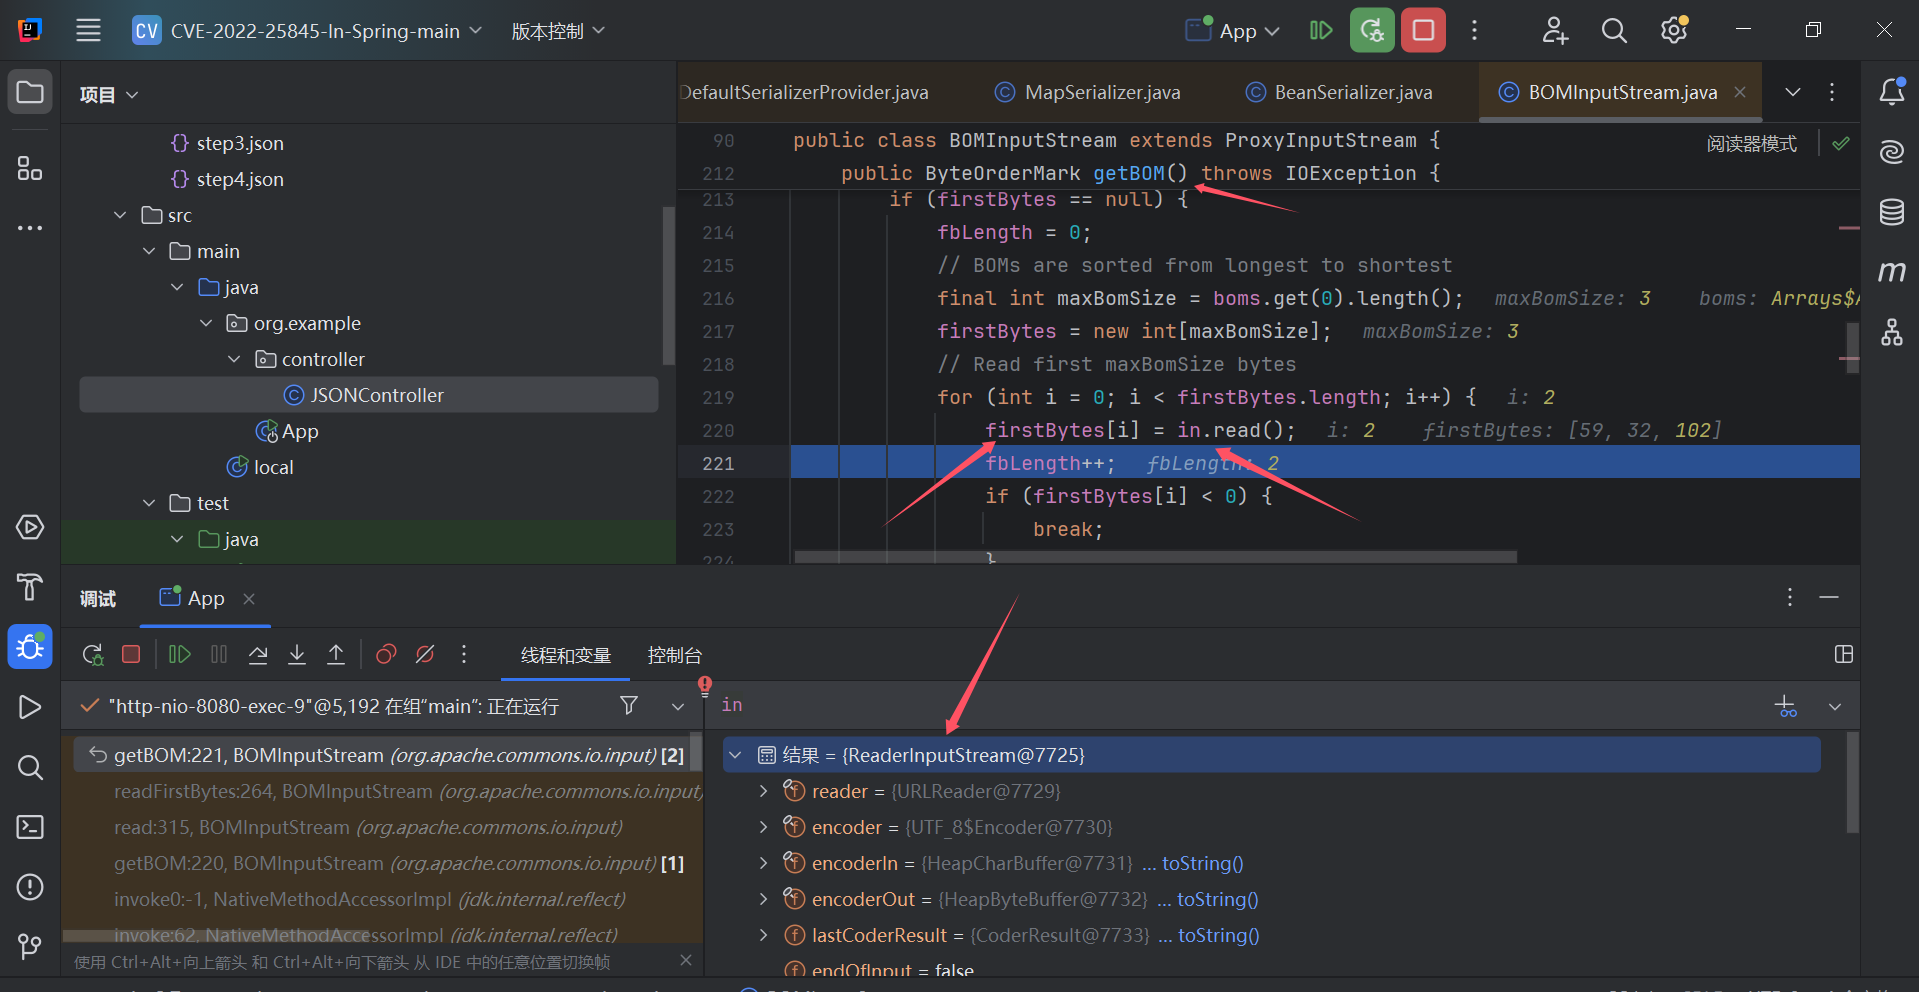Image resolution: width=1919 pixels, height=992 pixels.
Task: Stop the App with red stop button in title bar
Action: pos(1423,30)
